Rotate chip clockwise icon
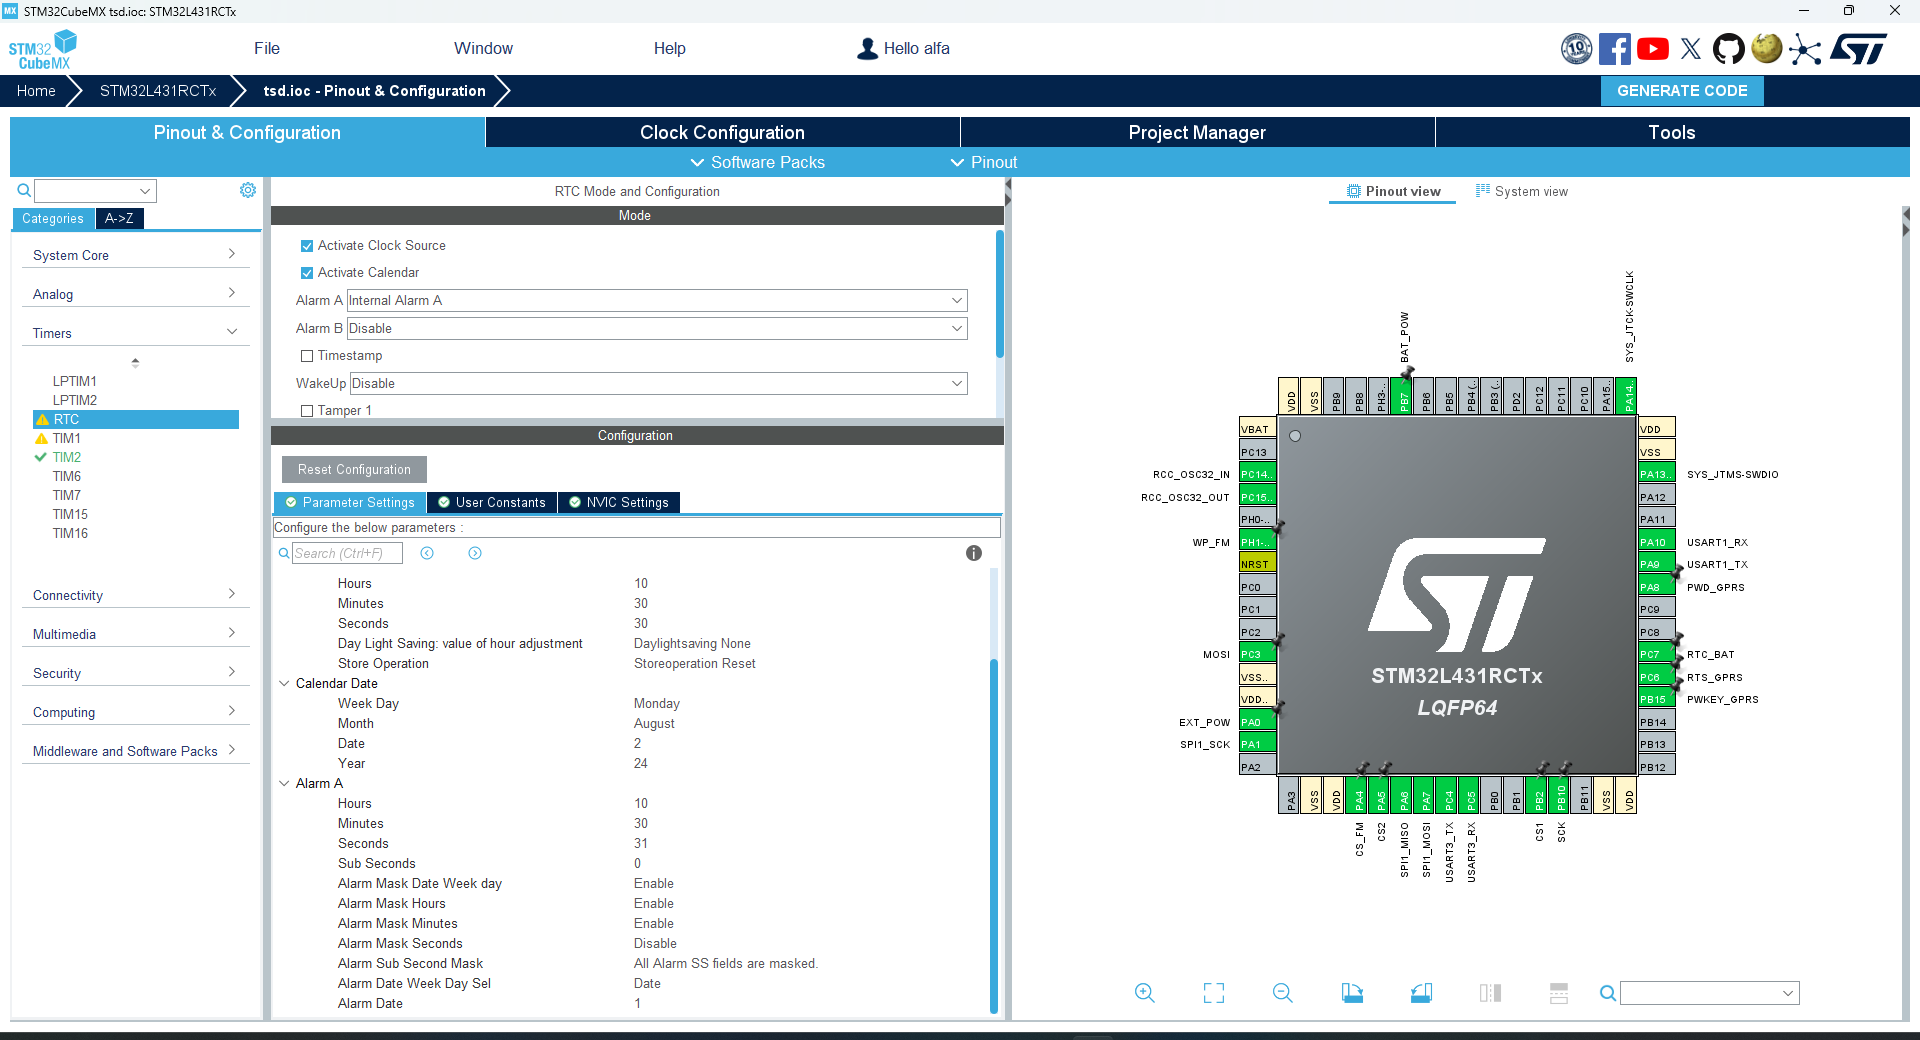This screenshot has width=1920, height=1040. coord(1352,993)
